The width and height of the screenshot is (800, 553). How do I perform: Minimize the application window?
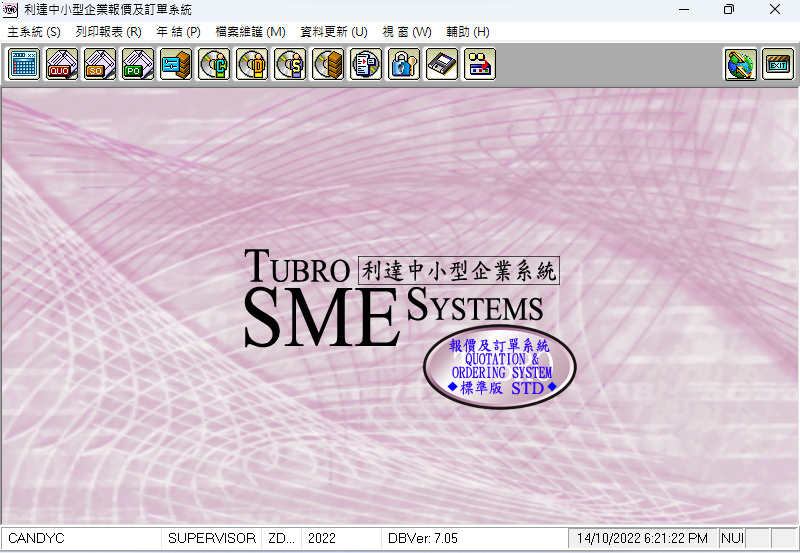coord(684,10)
